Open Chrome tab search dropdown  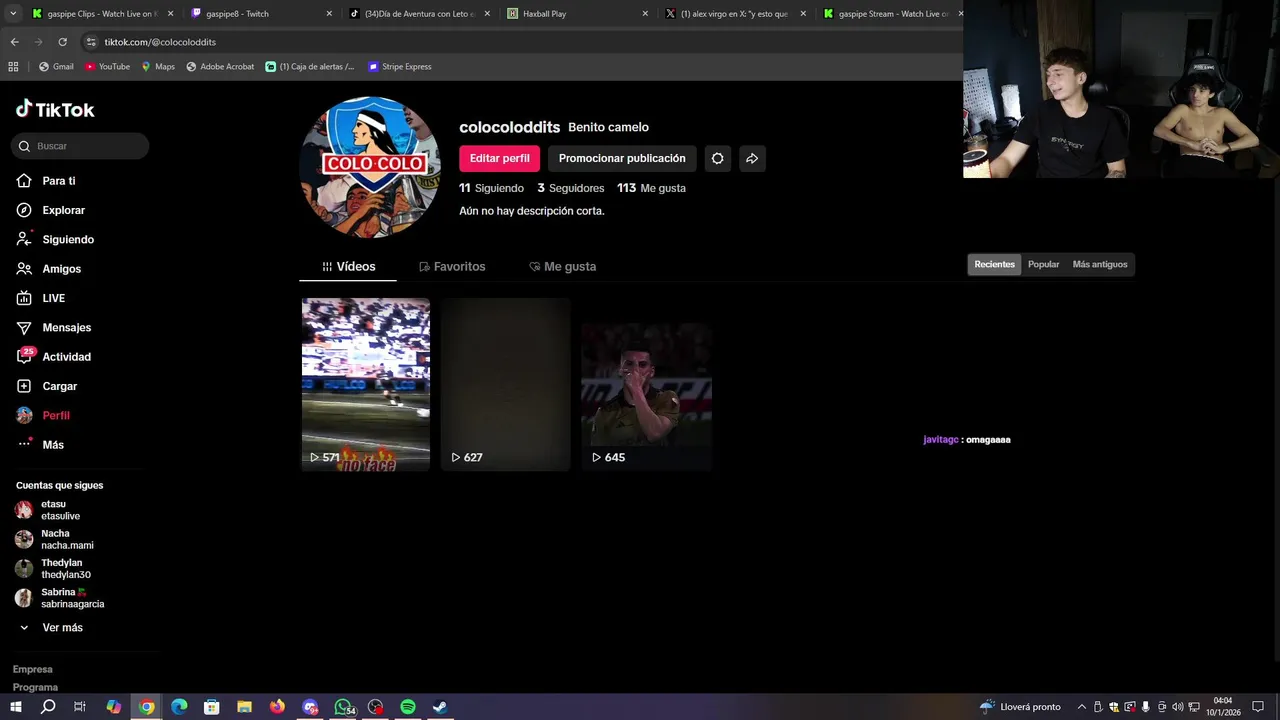coord(12,14)
